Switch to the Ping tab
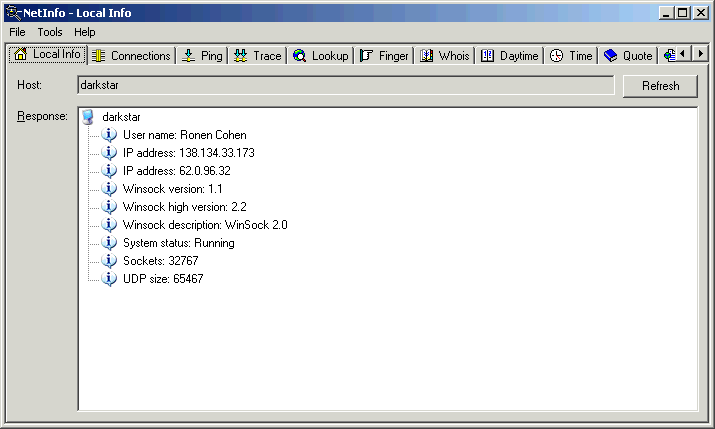 pyautogui.click(x=202, y=56)
